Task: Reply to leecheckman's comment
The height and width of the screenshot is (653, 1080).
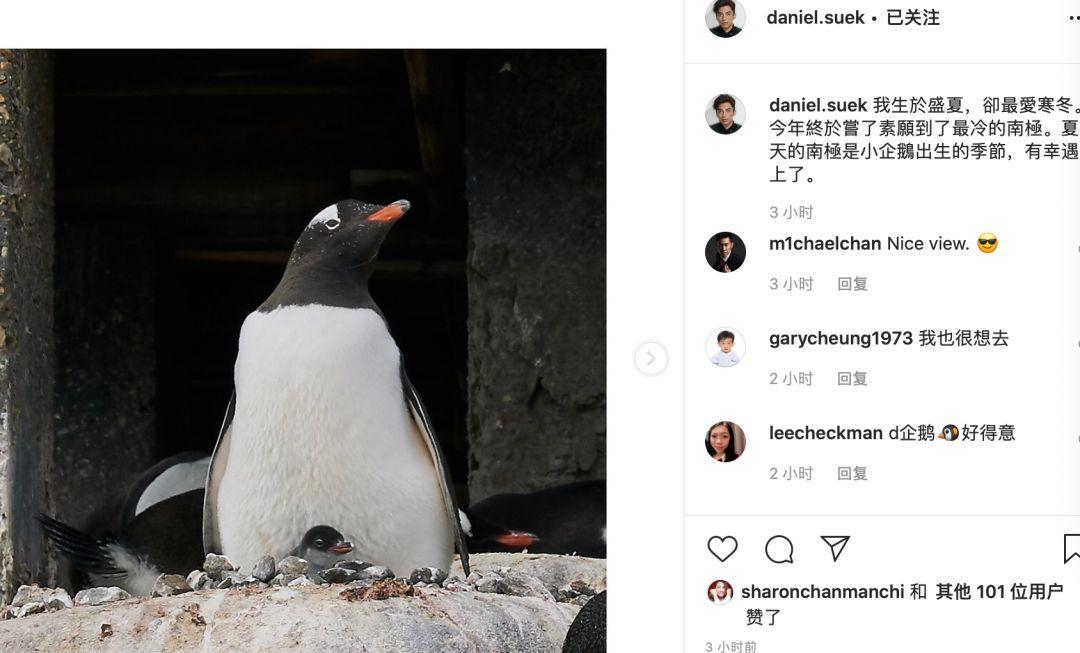Action: [x=852, y=473]
